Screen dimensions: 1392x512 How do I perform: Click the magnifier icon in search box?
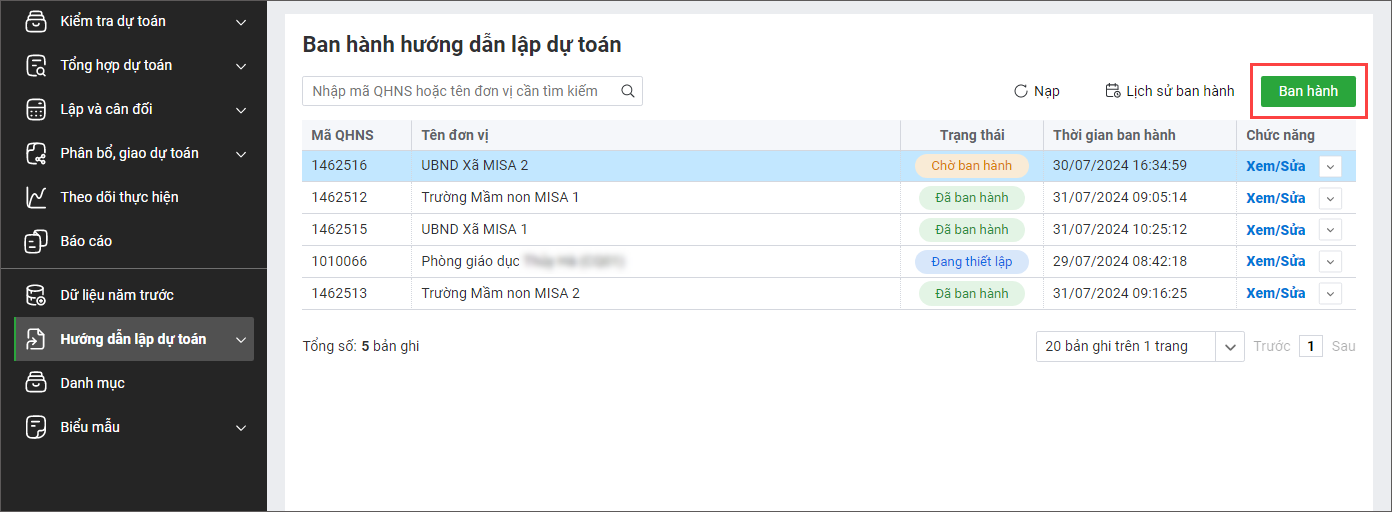click(628, 91)
